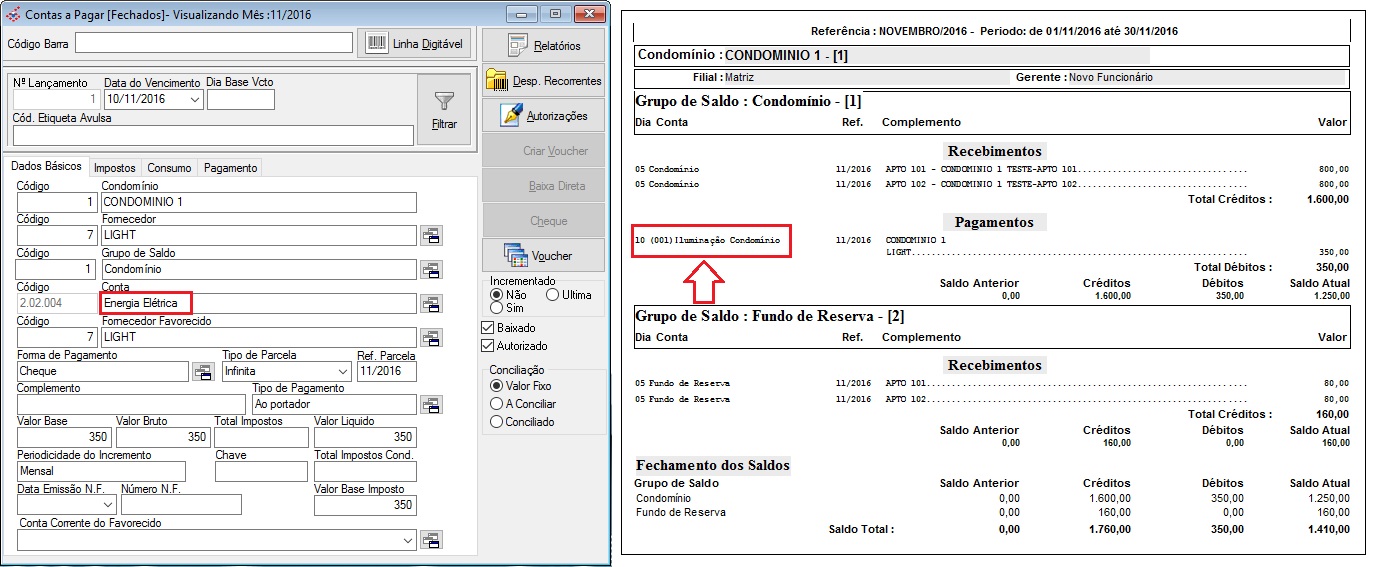Click the Voucher button
This screenshot has height=567, width=1373.
[544, 256]
